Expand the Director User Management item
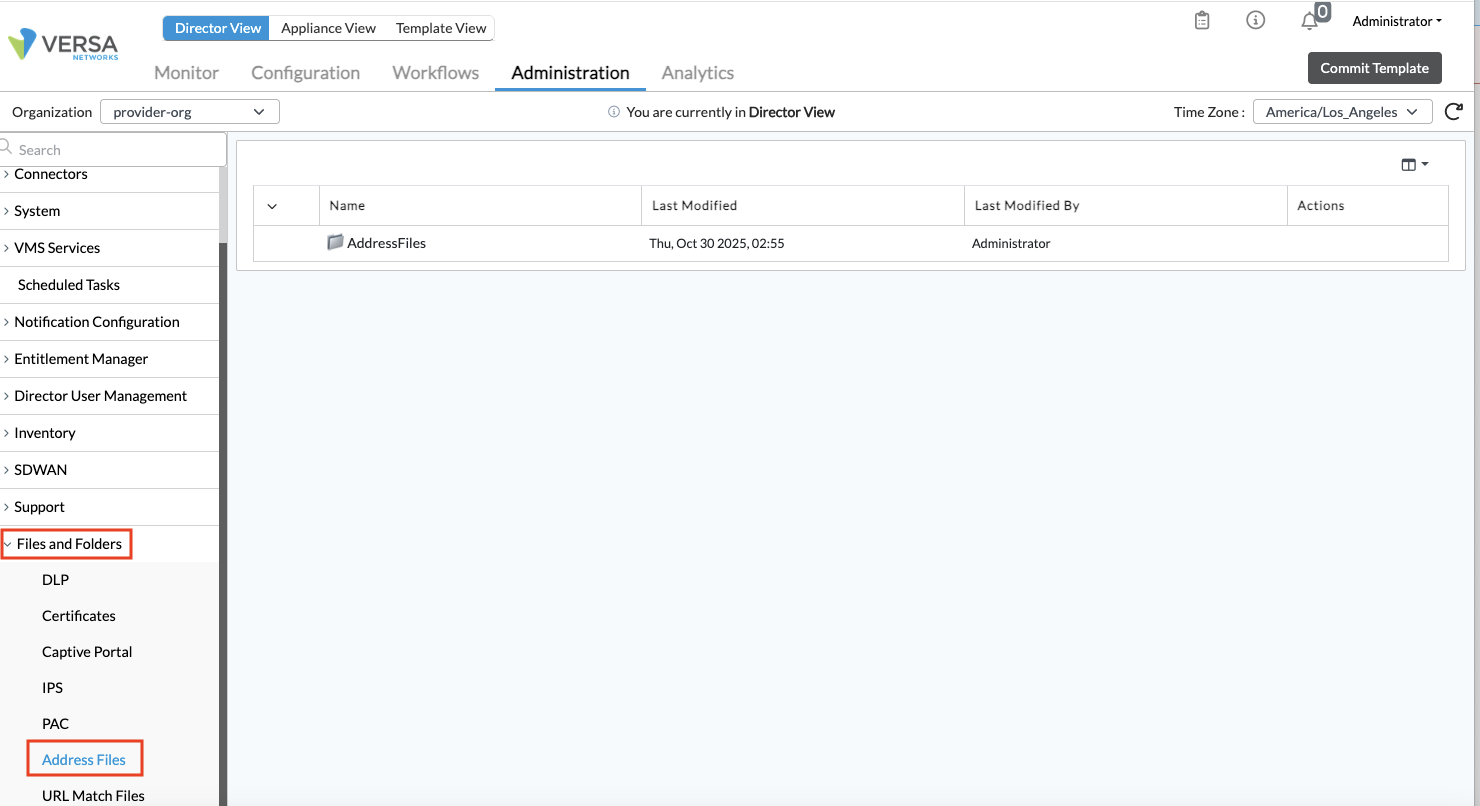Image resolution: width=1480 pixels, height=806 pixels. coord(100,396)
